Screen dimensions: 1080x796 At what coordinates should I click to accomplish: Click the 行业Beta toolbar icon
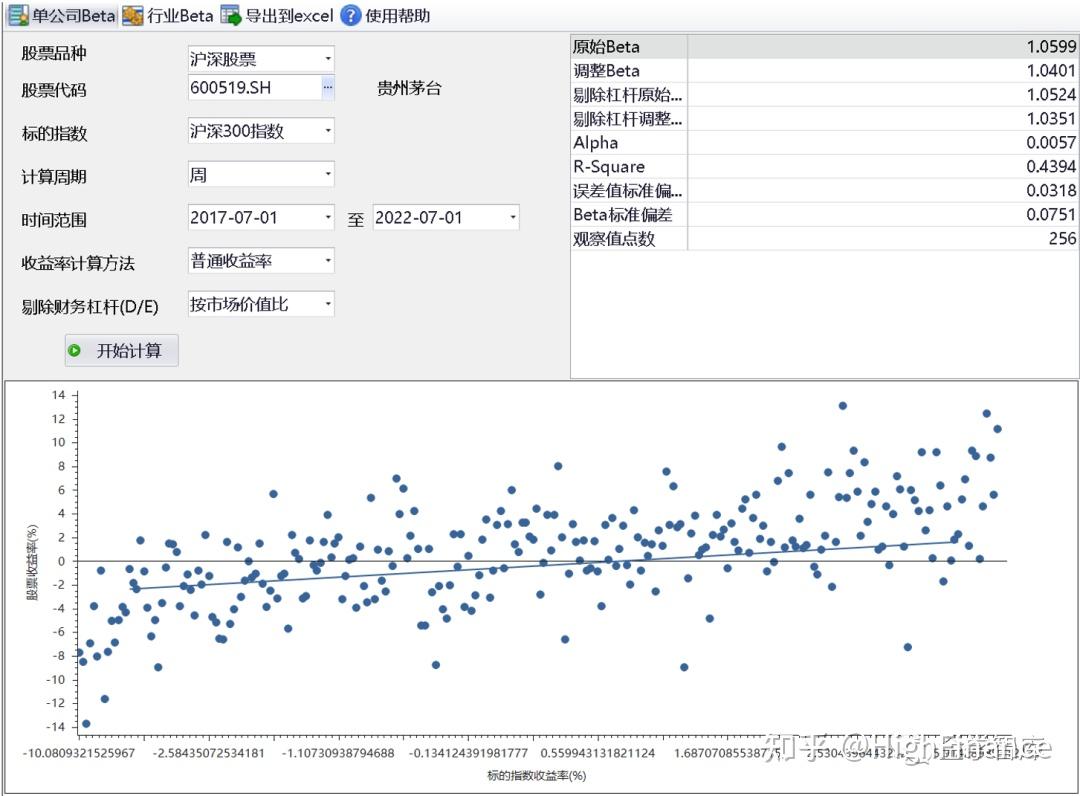[133, 15]
